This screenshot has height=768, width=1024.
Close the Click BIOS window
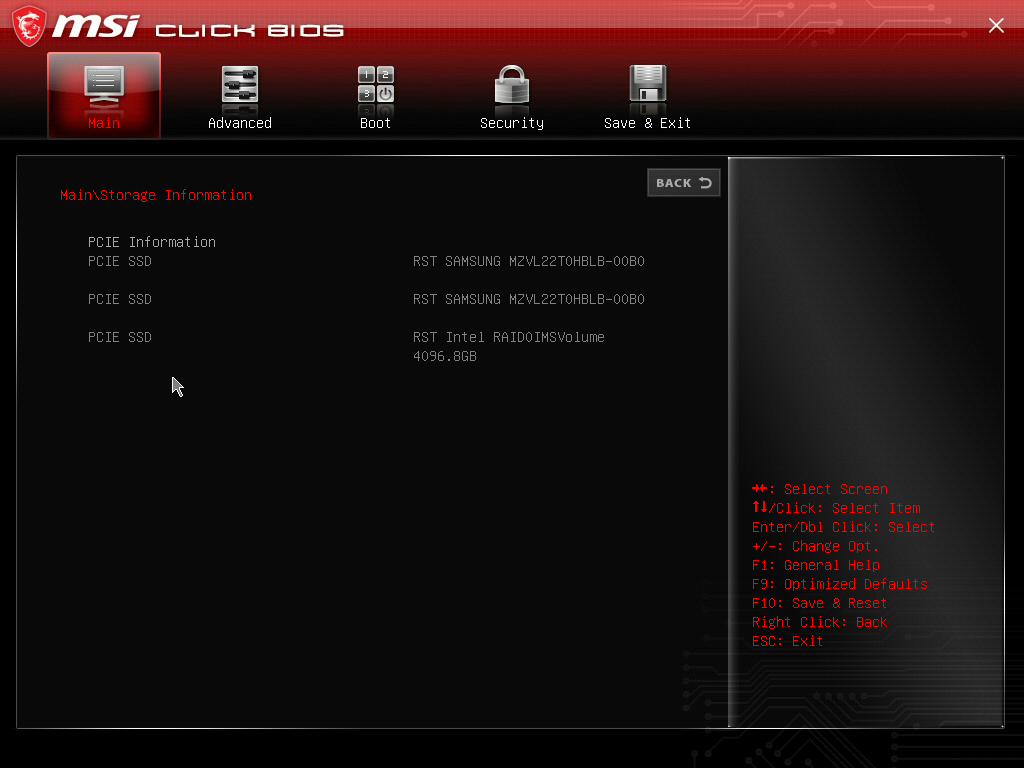pos(996,25)
